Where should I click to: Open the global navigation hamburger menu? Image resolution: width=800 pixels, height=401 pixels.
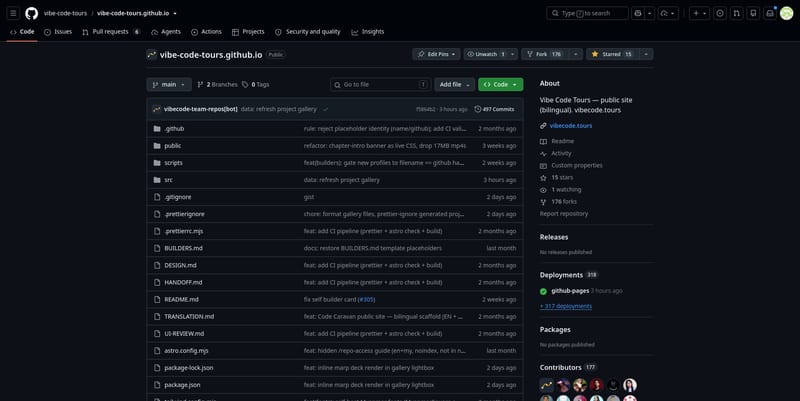click(13, 13)
